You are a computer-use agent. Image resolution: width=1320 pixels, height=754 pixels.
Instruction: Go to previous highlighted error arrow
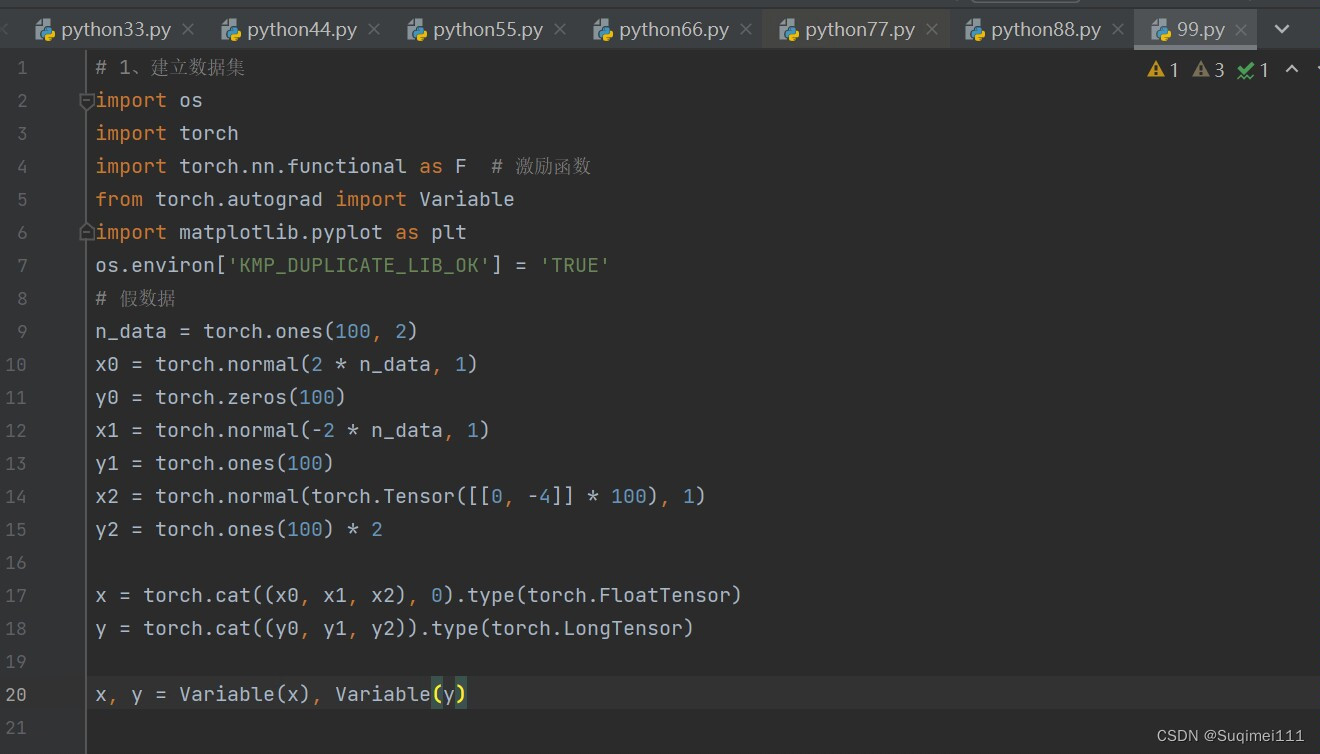pos(1292,69)
